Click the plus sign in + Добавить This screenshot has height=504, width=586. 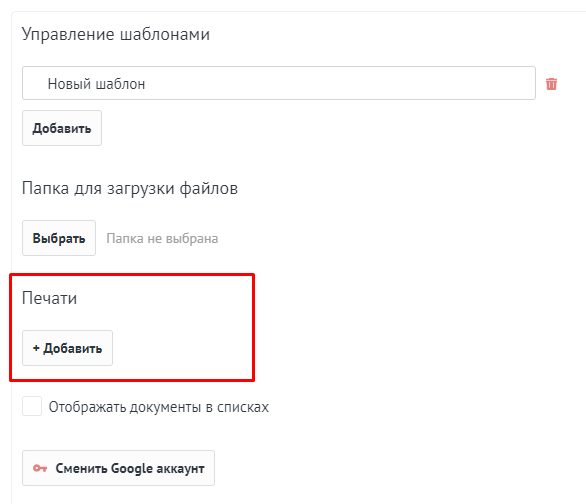36,348
